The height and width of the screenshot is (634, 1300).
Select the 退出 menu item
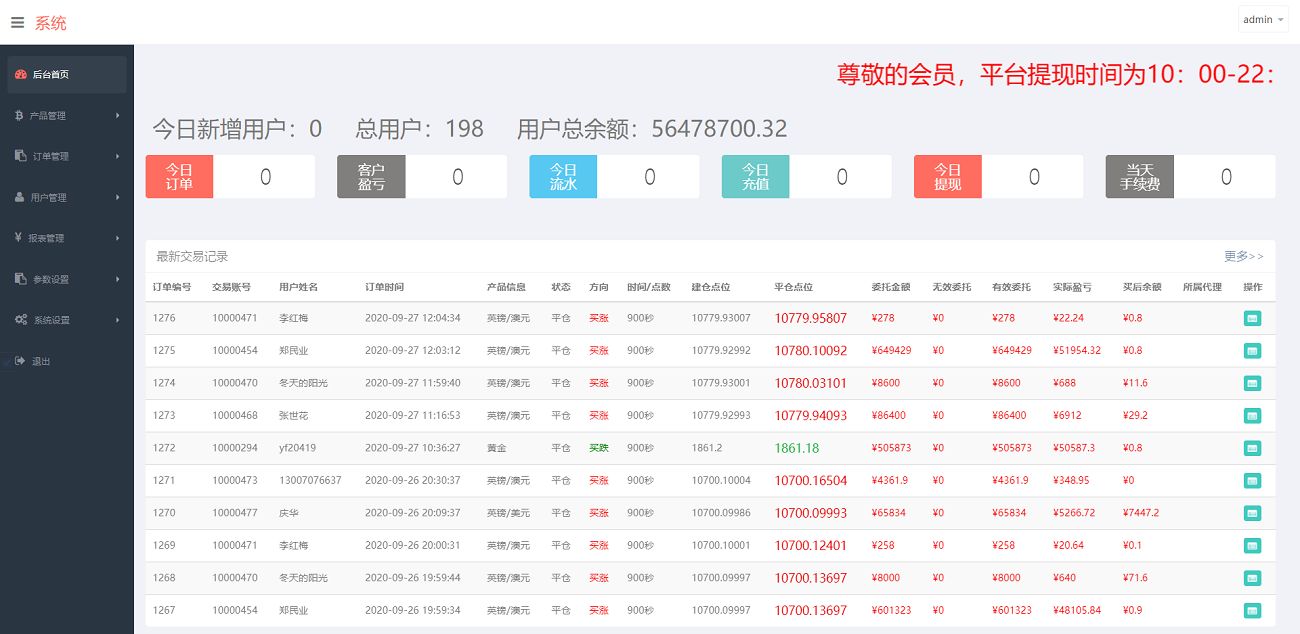click(41, 362)
